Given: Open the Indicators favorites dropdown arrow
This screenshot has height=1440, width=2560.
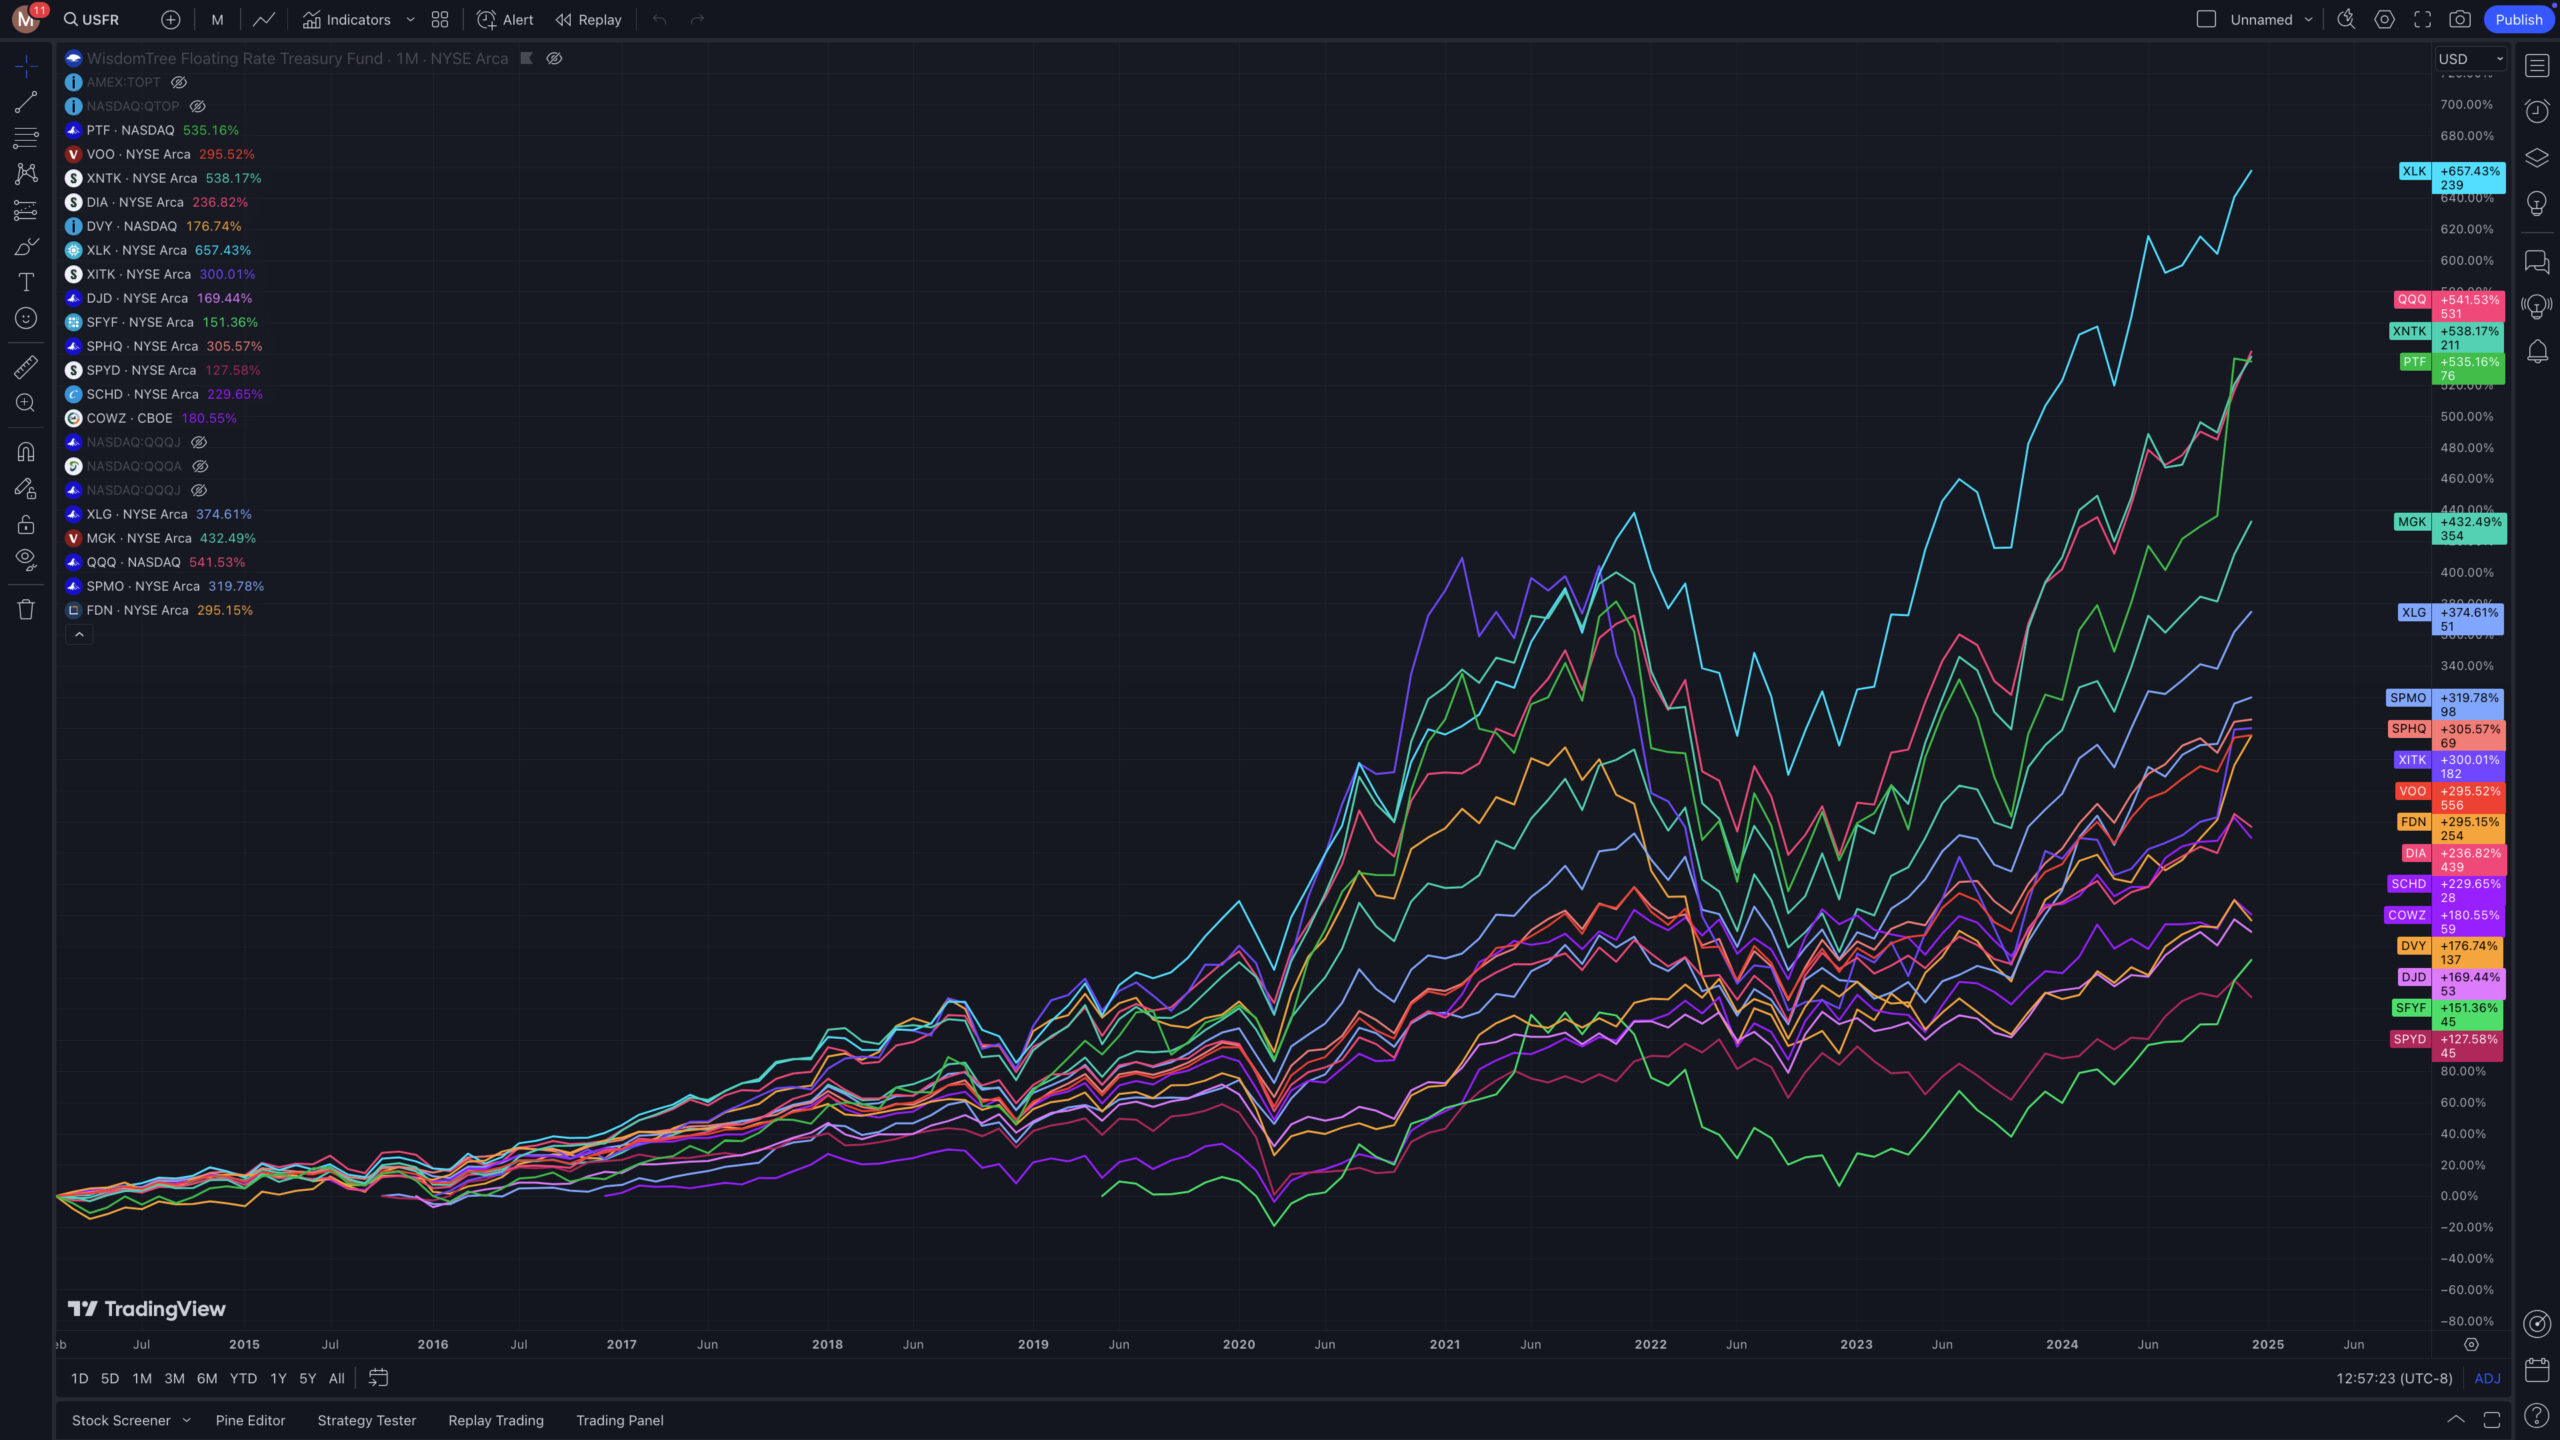Looking at the screenshot, I should [x=410, y=19].
